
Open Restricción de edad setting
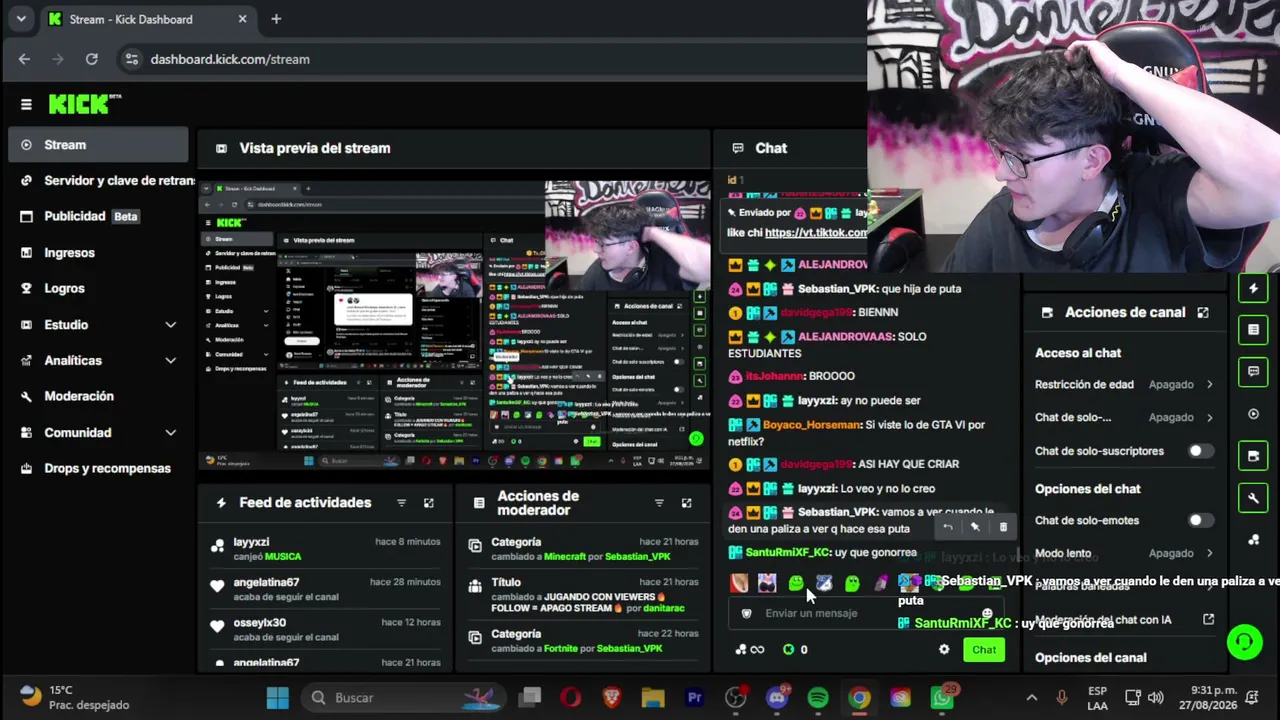pos(1125,384)
